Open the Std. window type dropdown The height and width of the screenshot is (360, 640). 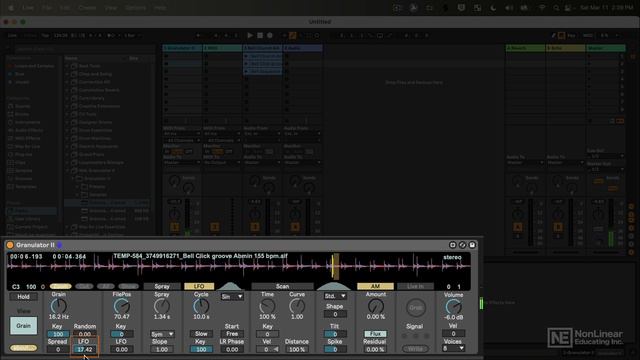click(x=335, y=296)
